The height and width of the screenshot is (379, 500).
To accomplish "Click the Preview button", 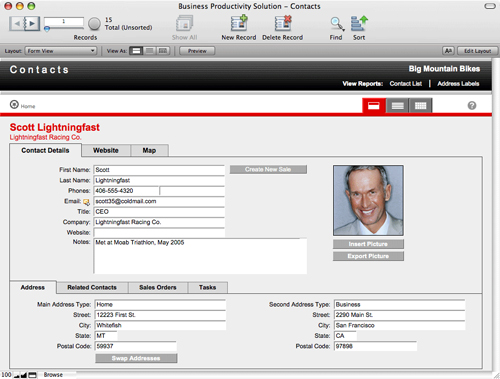I will click(197, 51).
